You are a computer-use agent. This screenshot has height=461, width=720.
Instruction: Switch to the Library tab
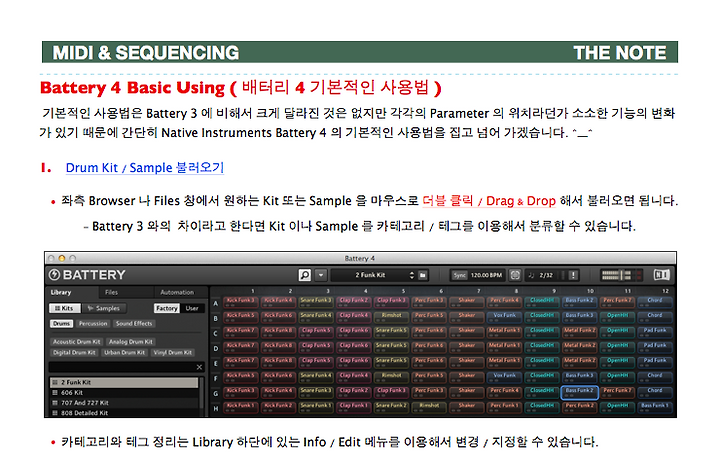(61, 292)
